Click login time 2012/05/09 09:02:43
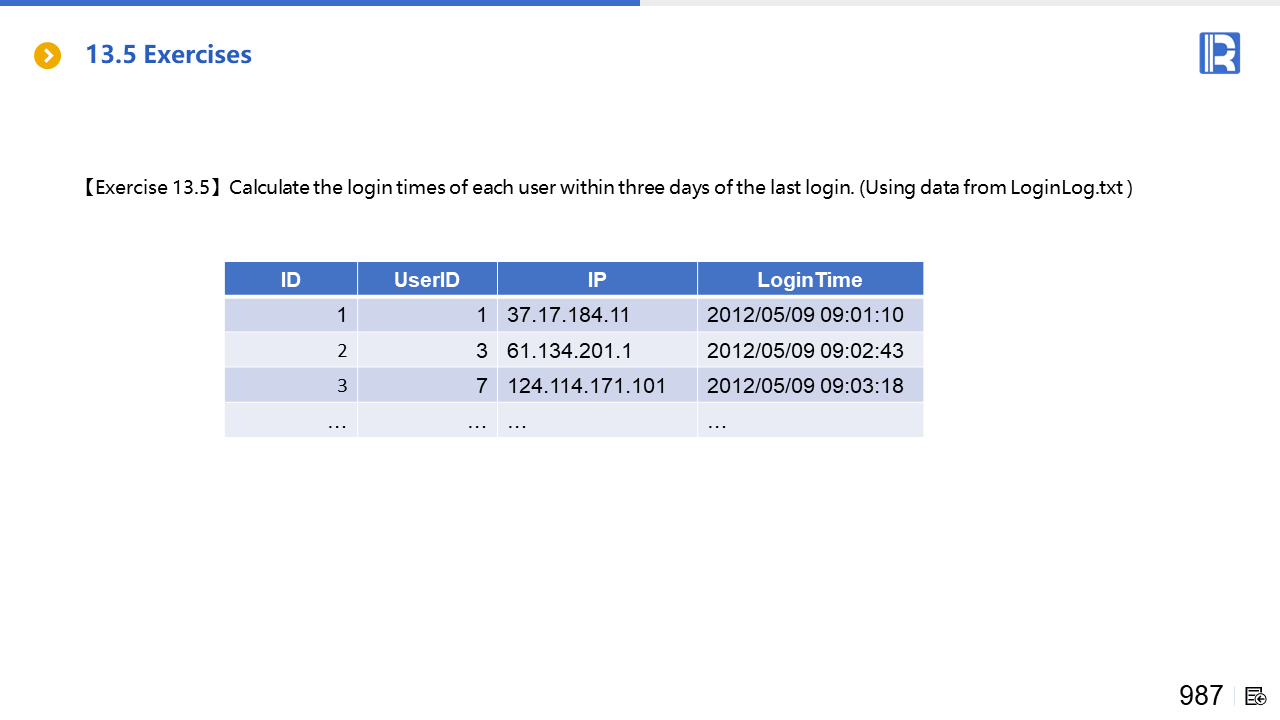Image resolution: width=1280 pixels, height=720 pixels. pos(805,351)
